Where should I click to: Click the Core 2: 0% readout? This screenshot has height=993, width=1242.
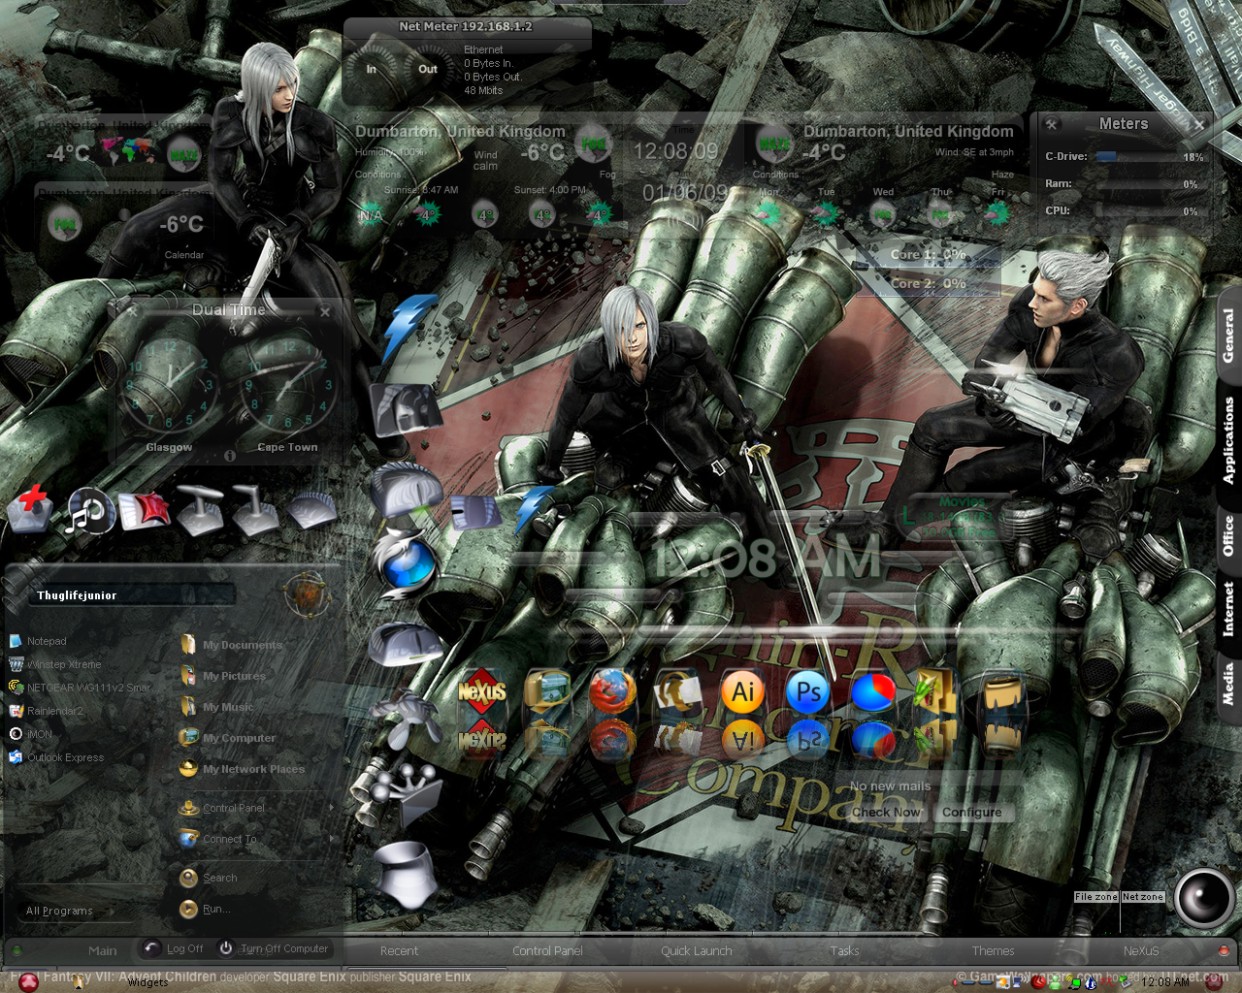click(928, 284)
